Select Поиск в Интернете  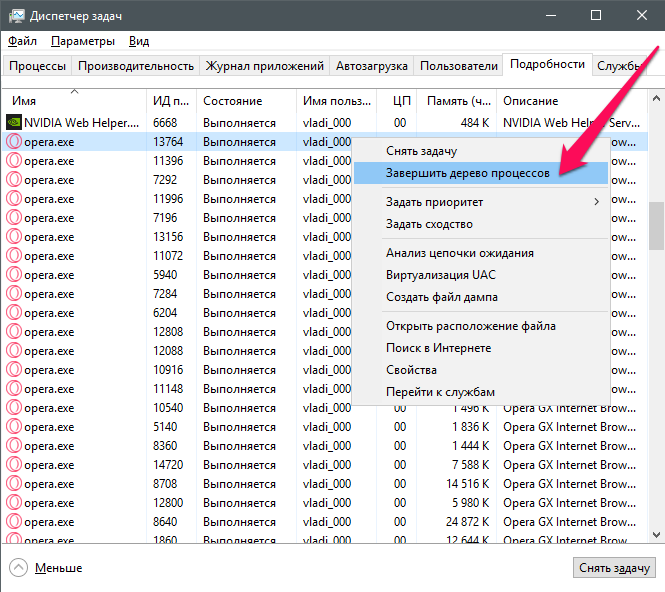coord(481,348)
